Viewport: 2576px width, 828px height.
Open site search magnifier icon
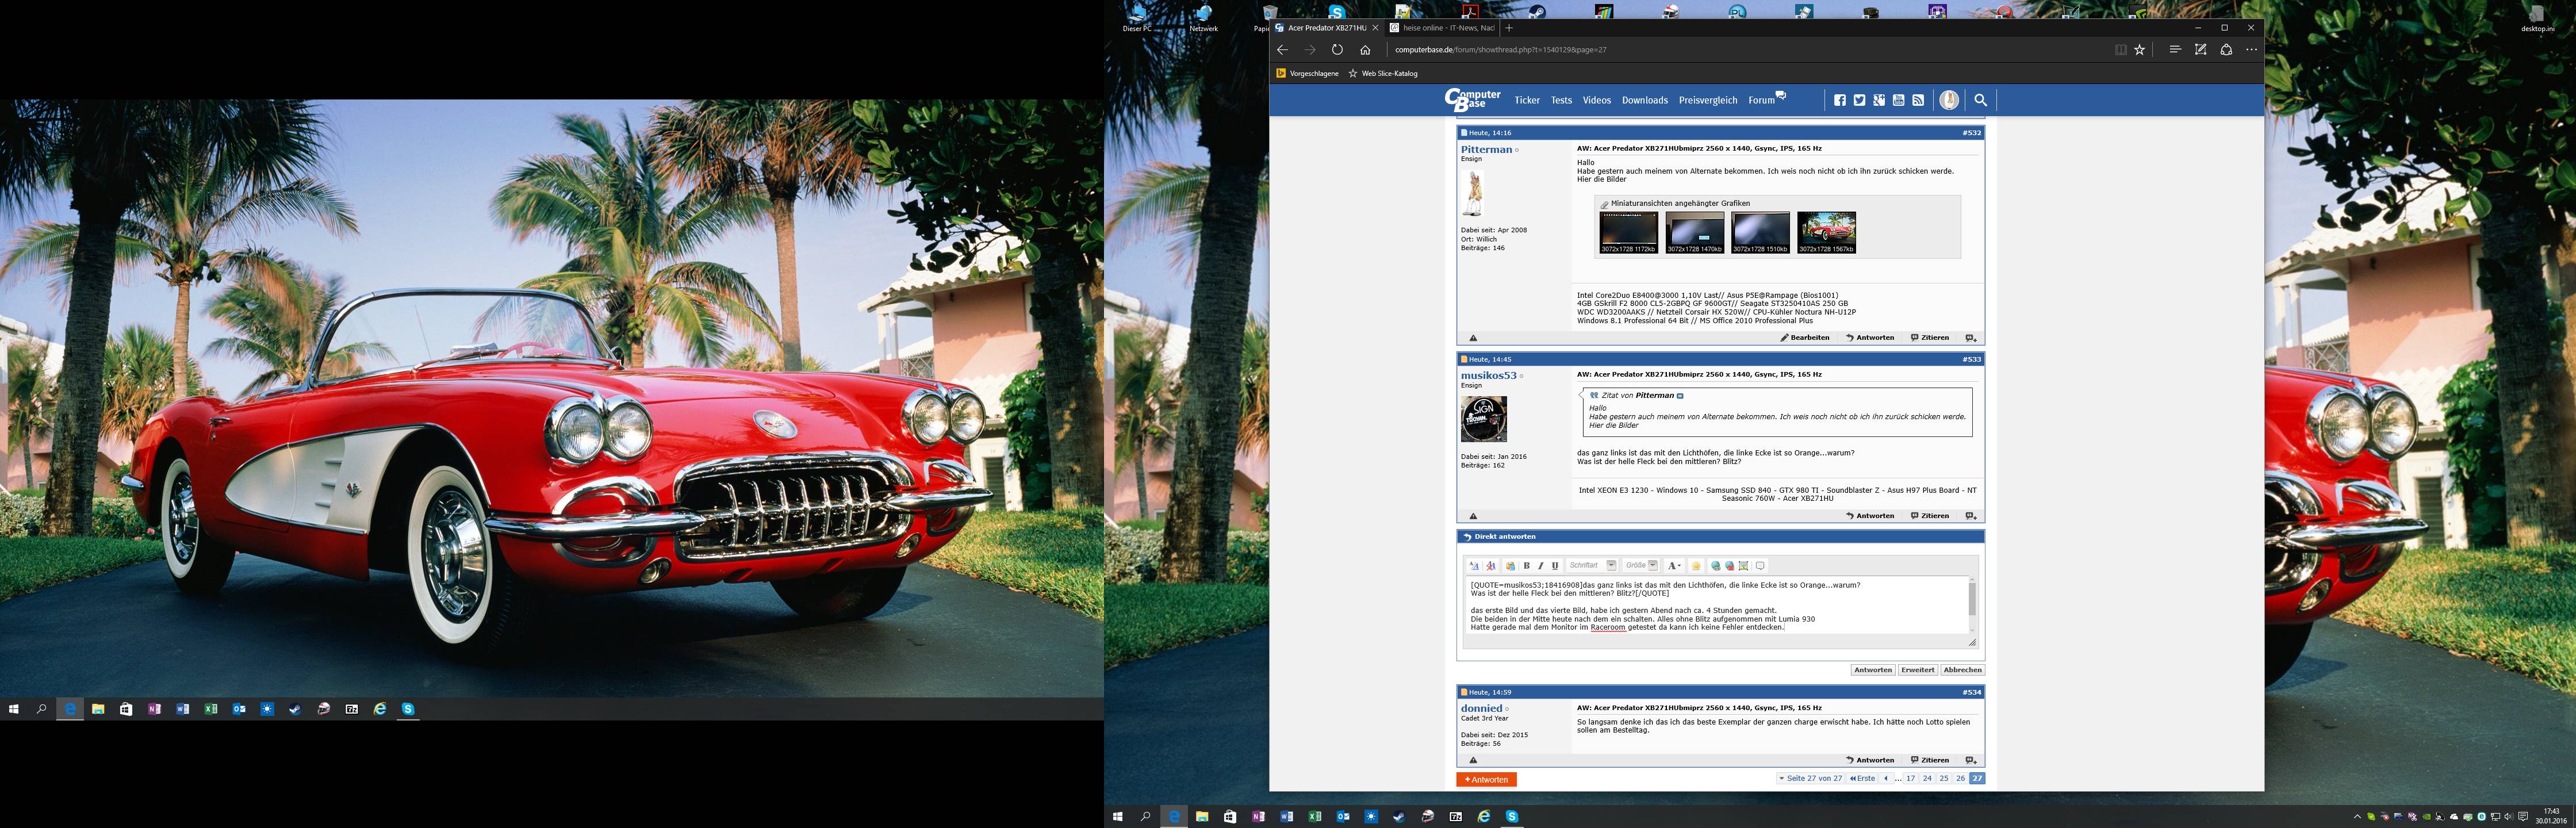click(1980, 100)
